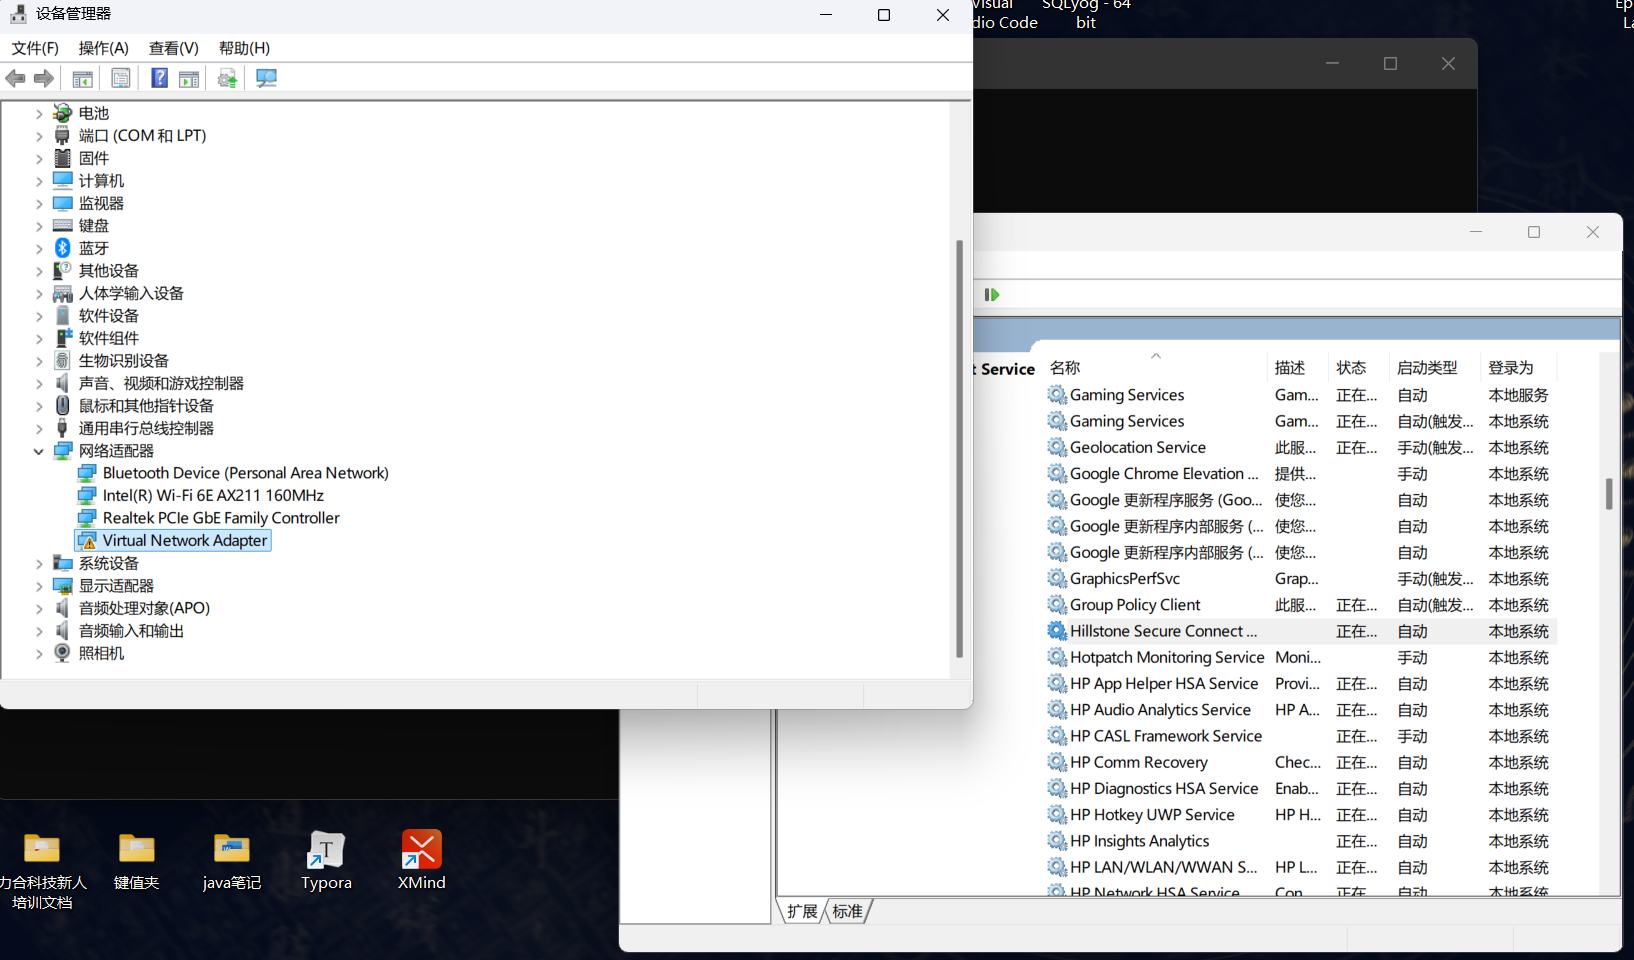The height and width of the screenshot is (960, 1634).
Task: Expand the 声音、视频和游戏控制器 node
Action: [x=39, y=383]
